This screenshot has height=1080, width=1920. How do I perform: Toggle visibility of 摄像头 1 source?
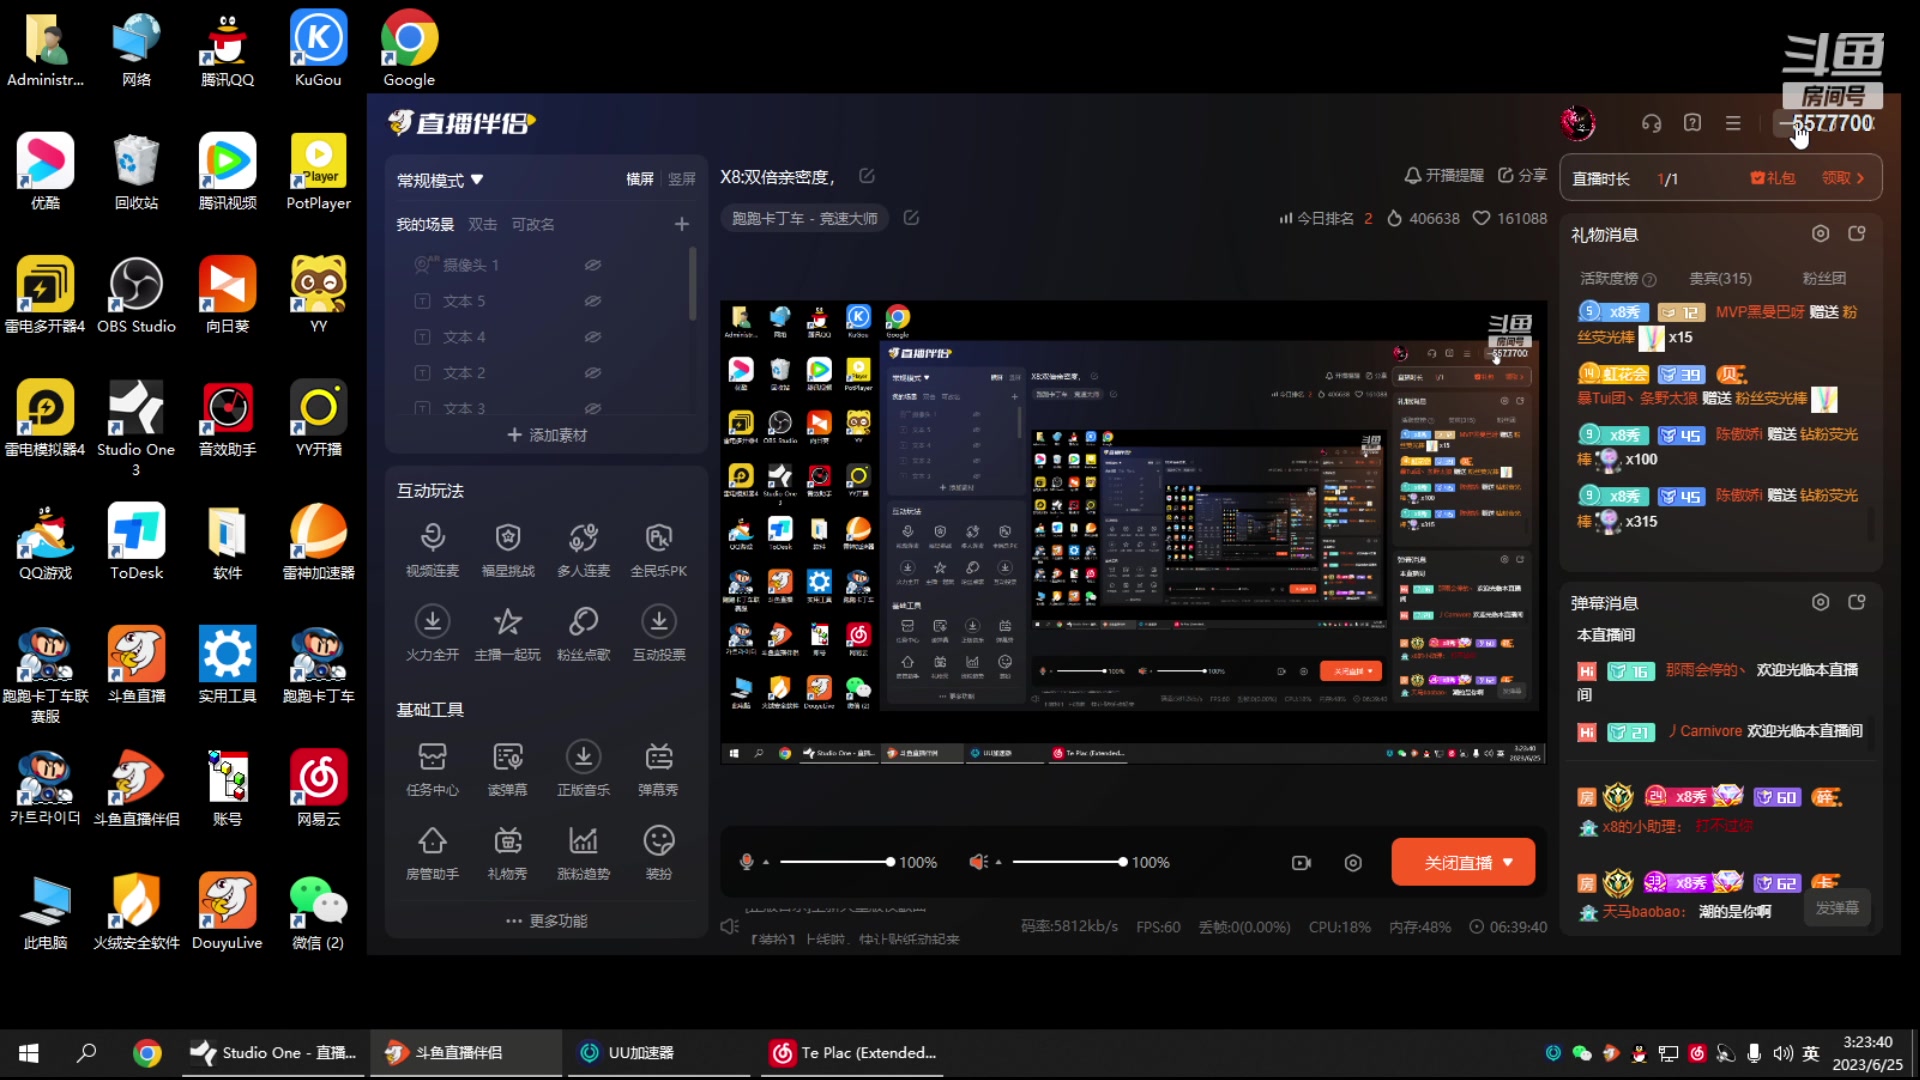click(592, 265)
